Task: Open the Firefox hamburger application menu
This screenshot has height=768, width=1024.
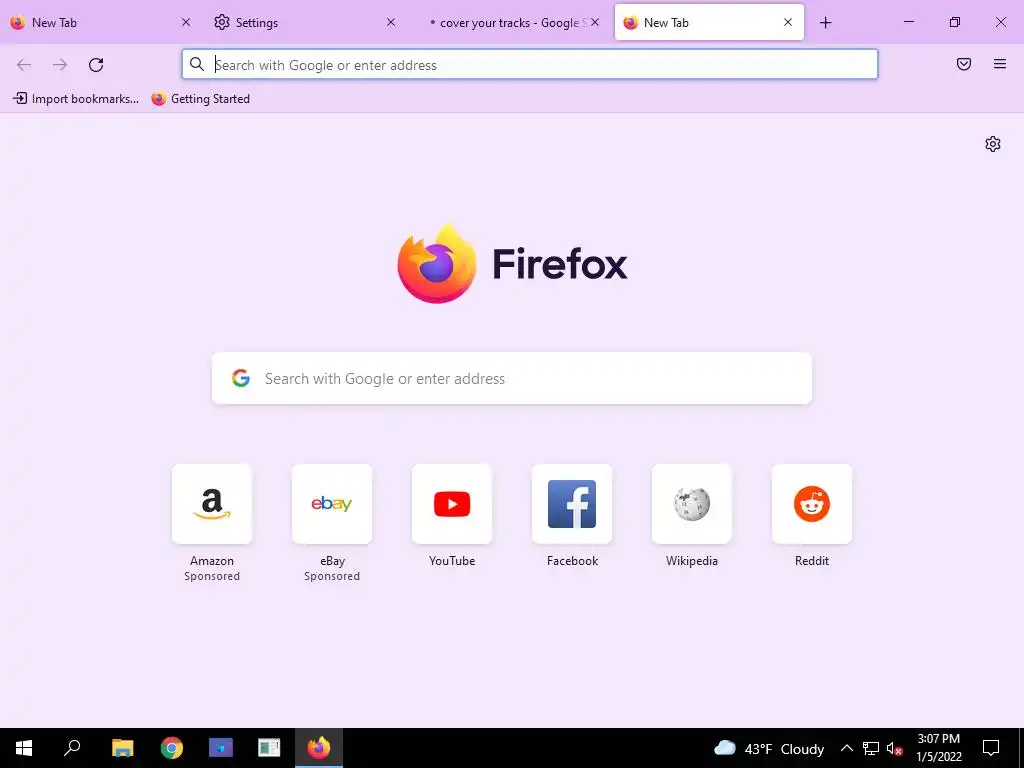Action: (x=1000, y=64)
